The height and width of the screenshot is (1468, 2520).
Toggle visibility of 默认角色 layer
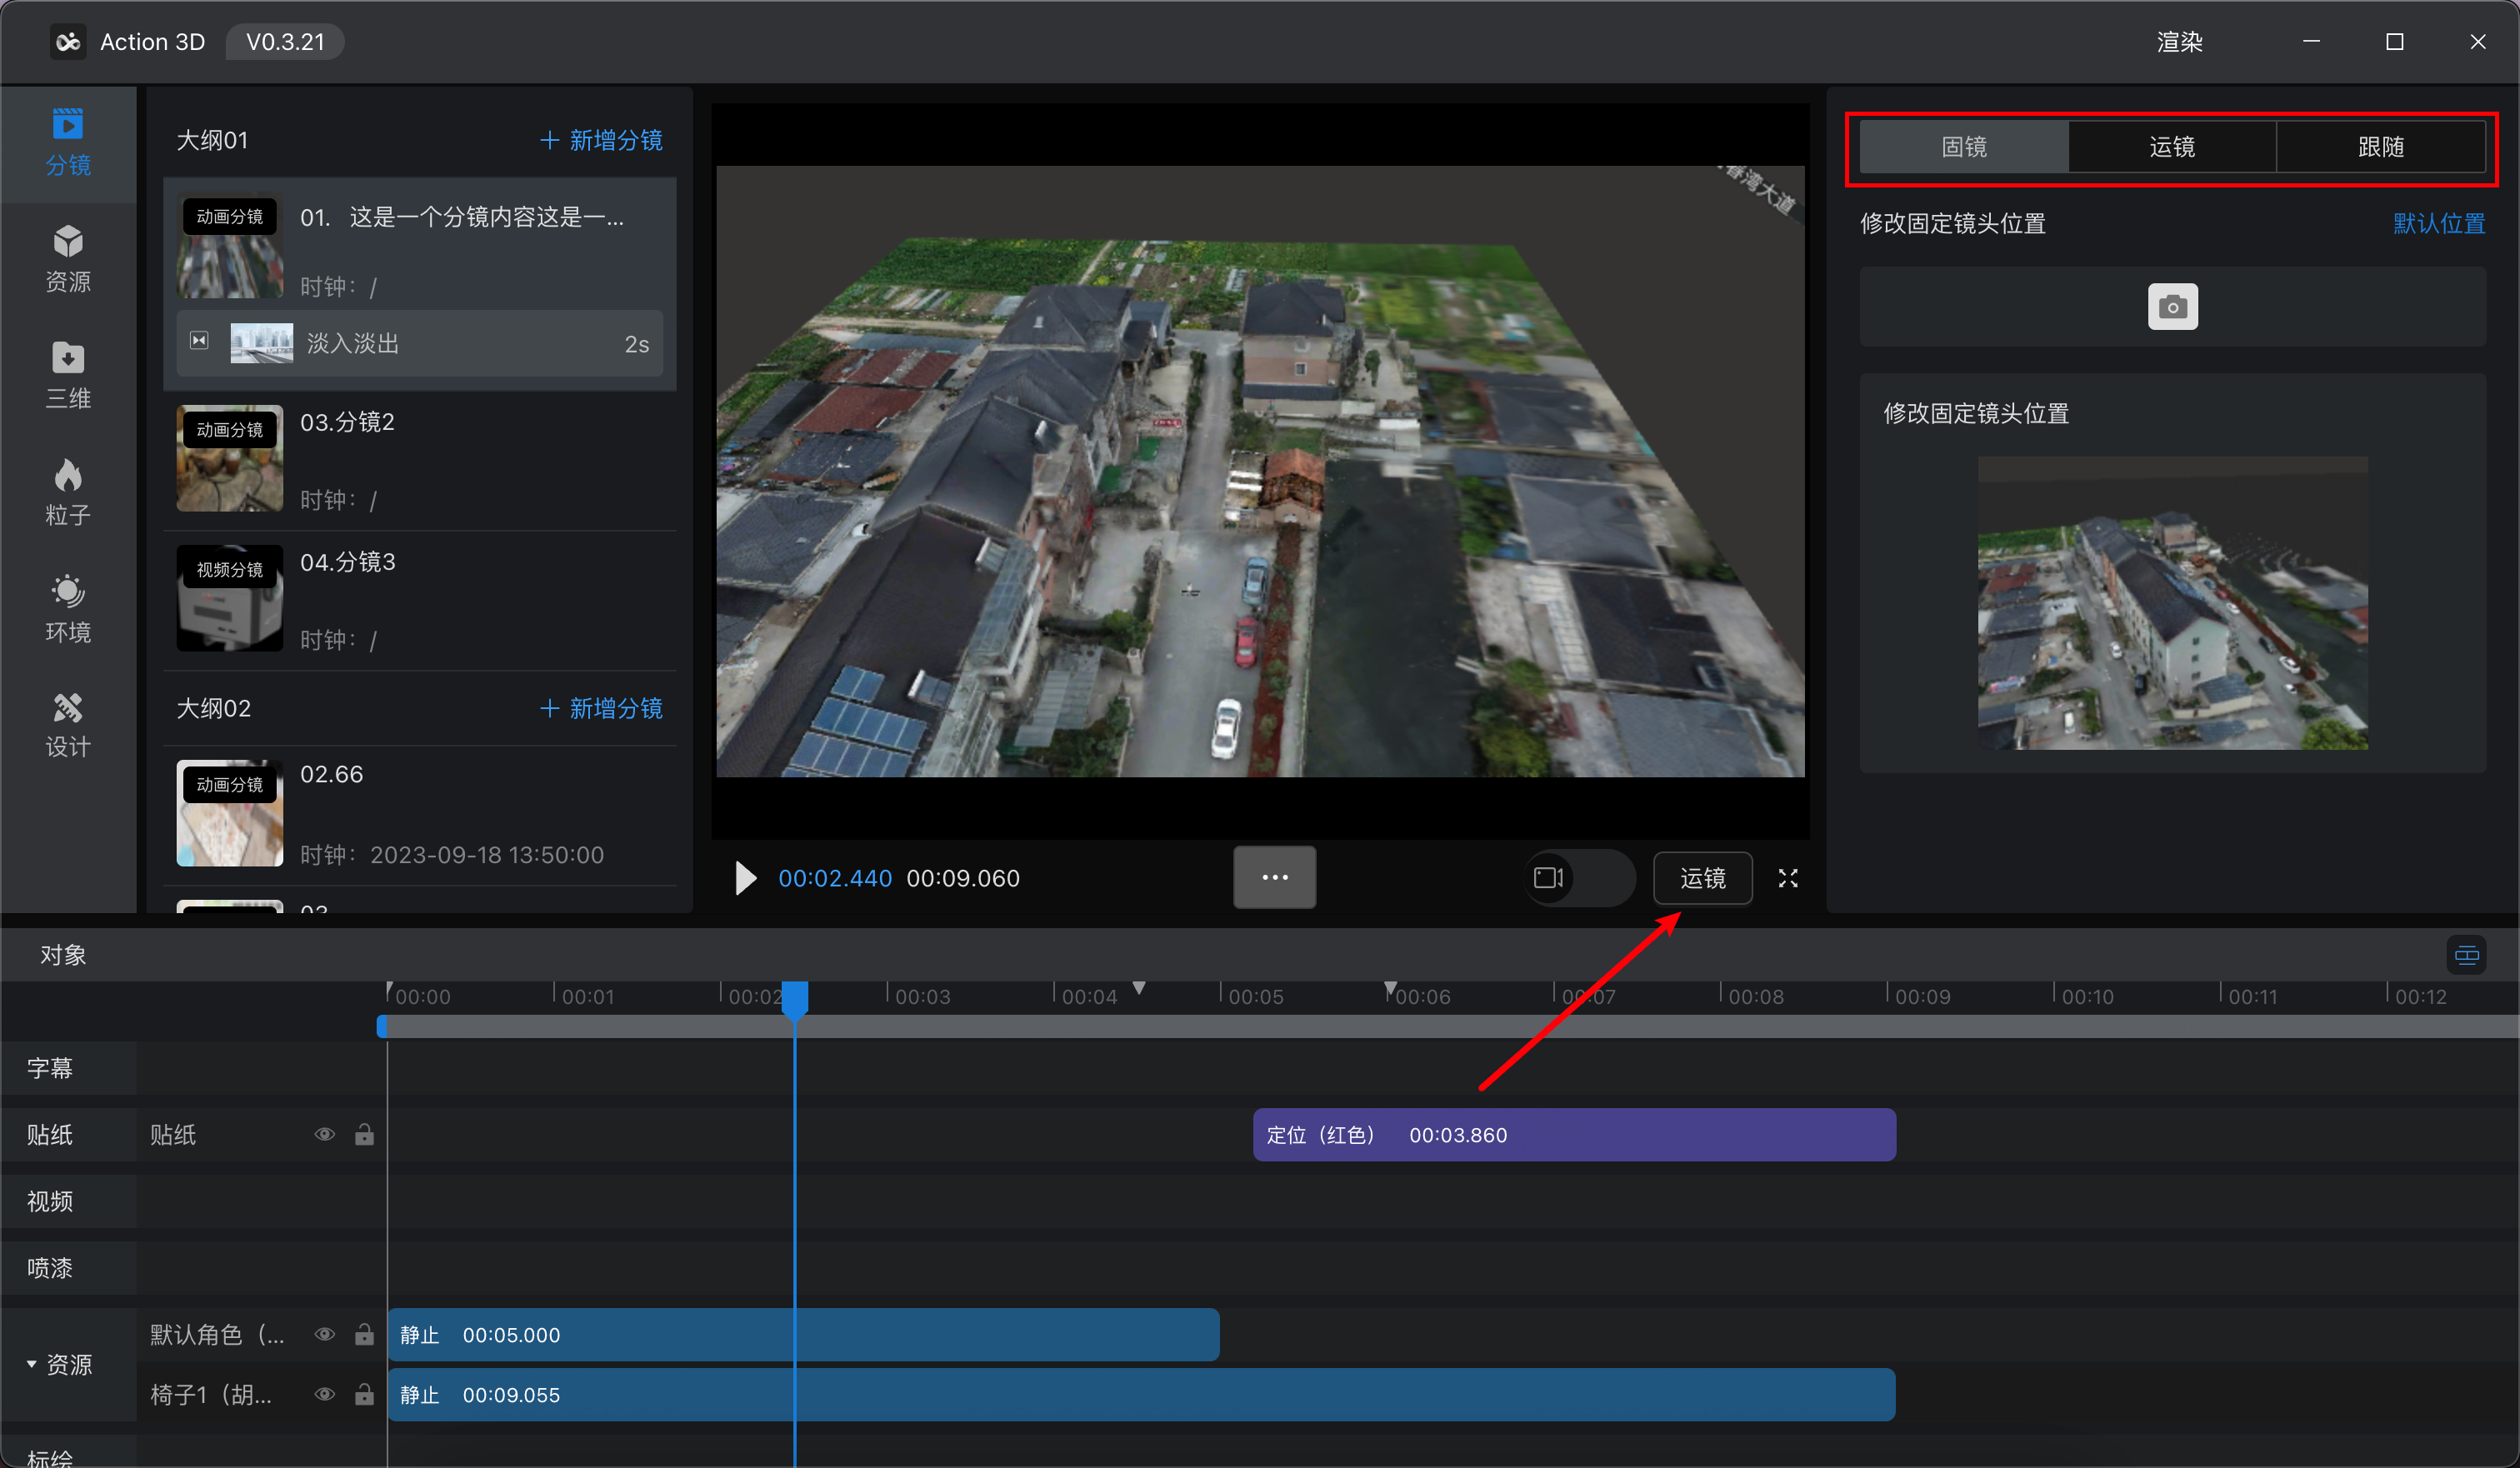(328, 1331)
